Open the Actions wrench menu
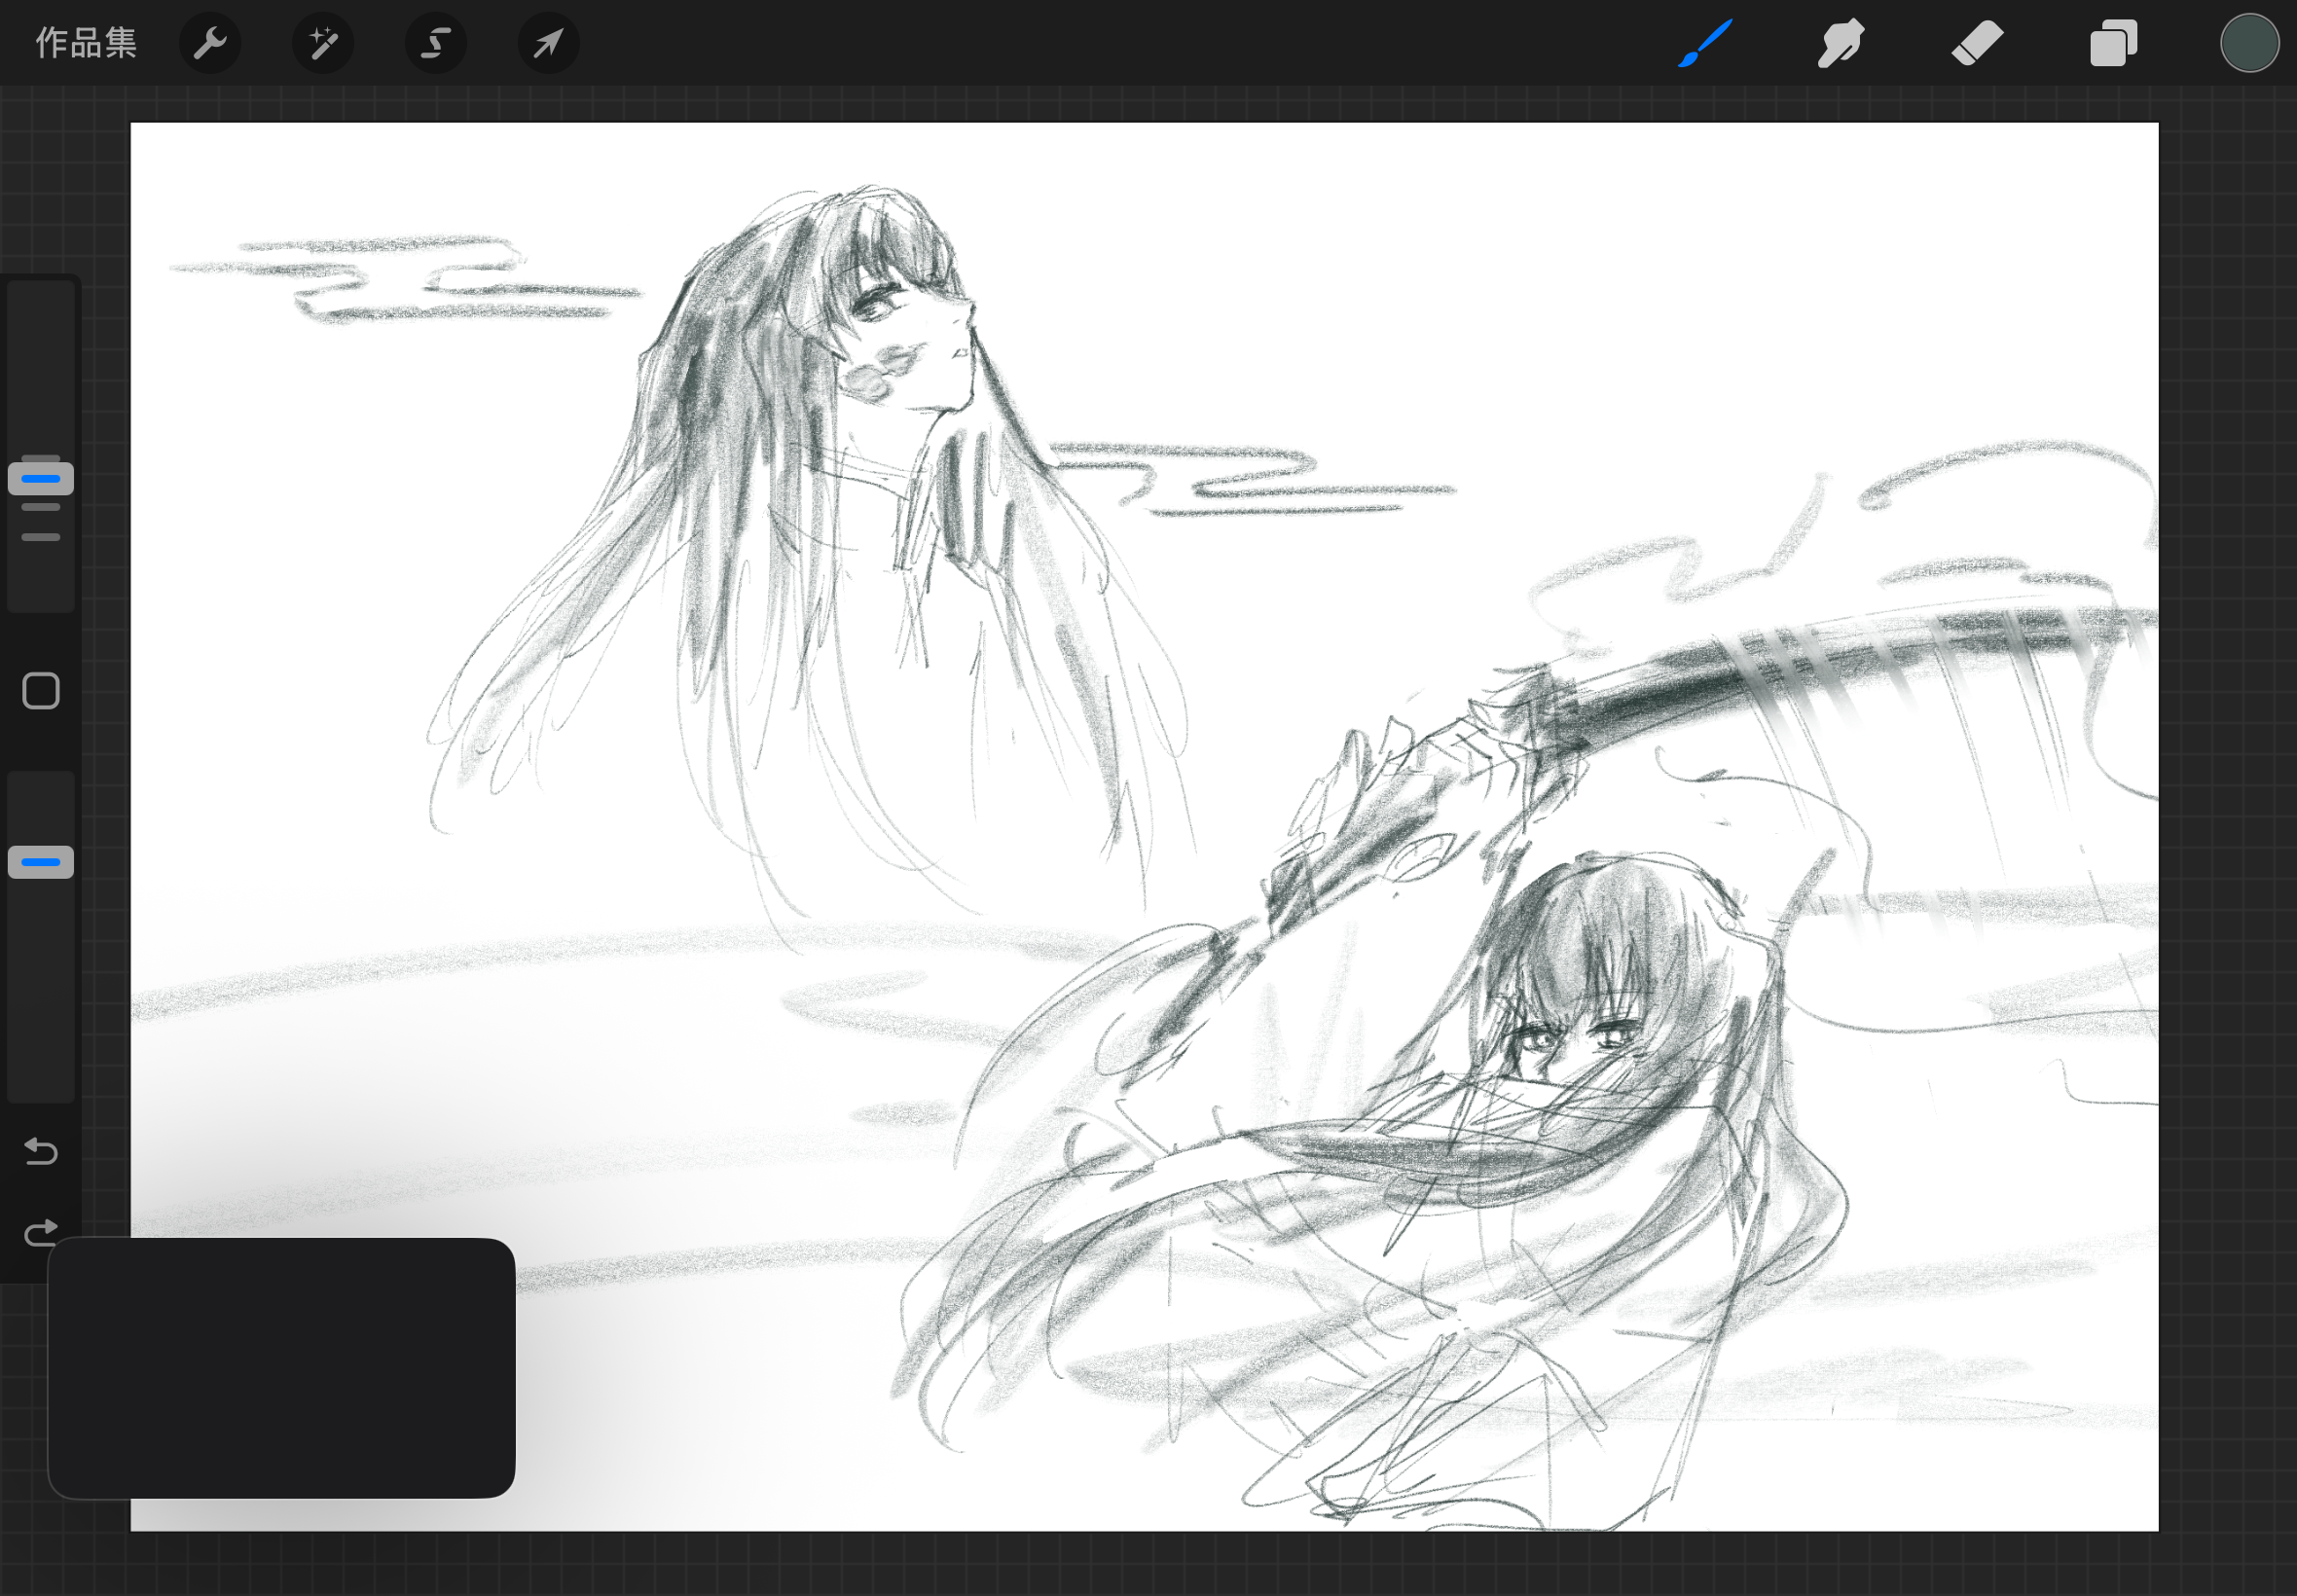2297x1596 pixels. pos(210,43)
